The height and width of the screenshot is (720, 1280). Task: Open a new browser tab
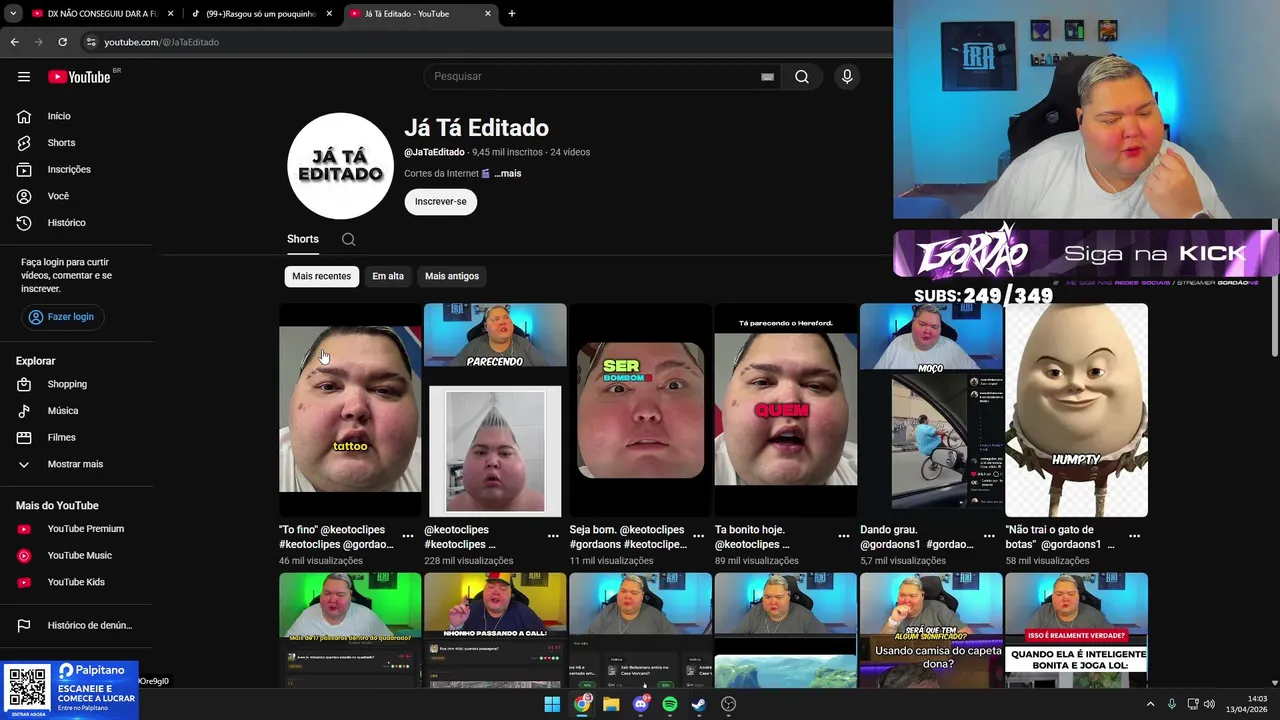(512, 14)
